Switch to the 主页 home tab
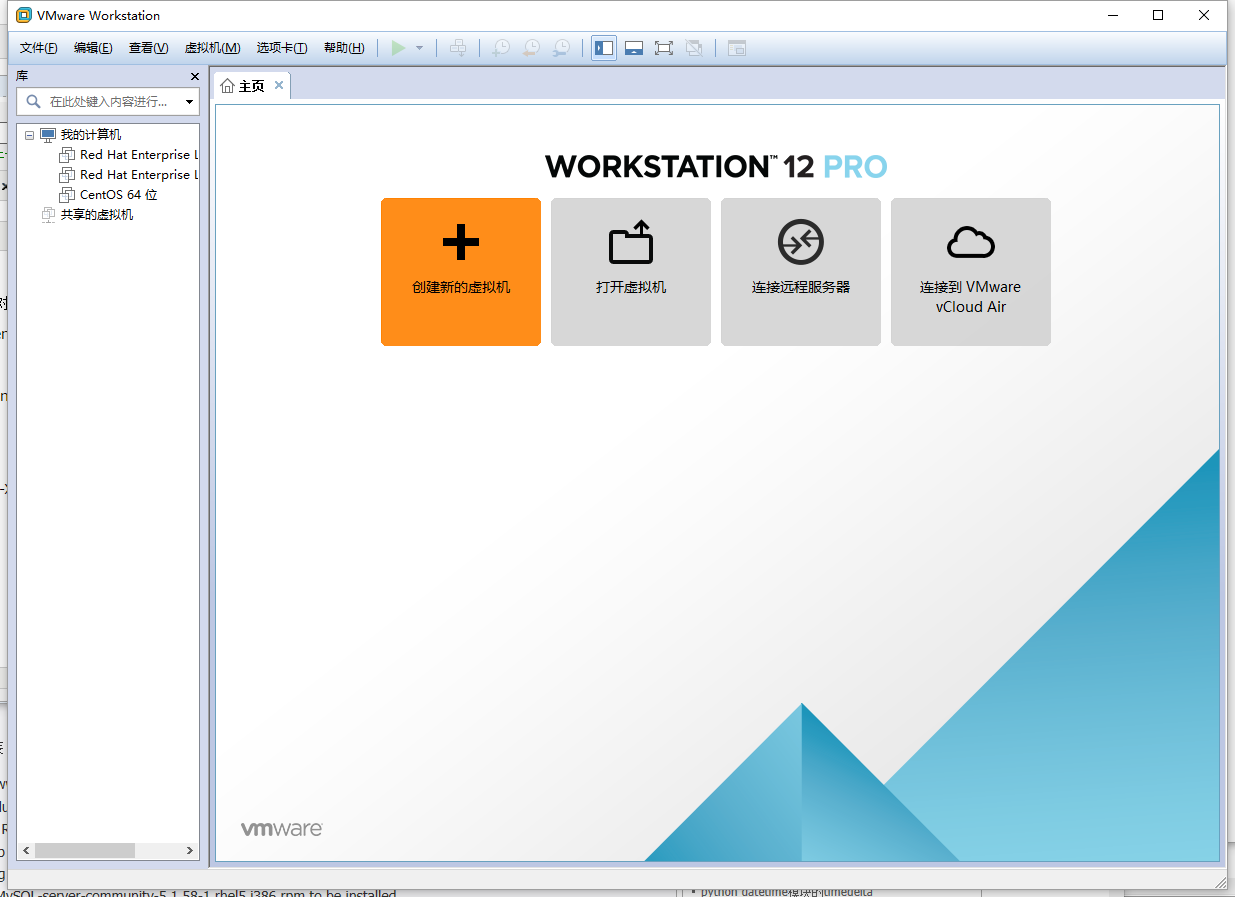The height and width of the screenshot is (897, 1235). [x=252, y=86]
